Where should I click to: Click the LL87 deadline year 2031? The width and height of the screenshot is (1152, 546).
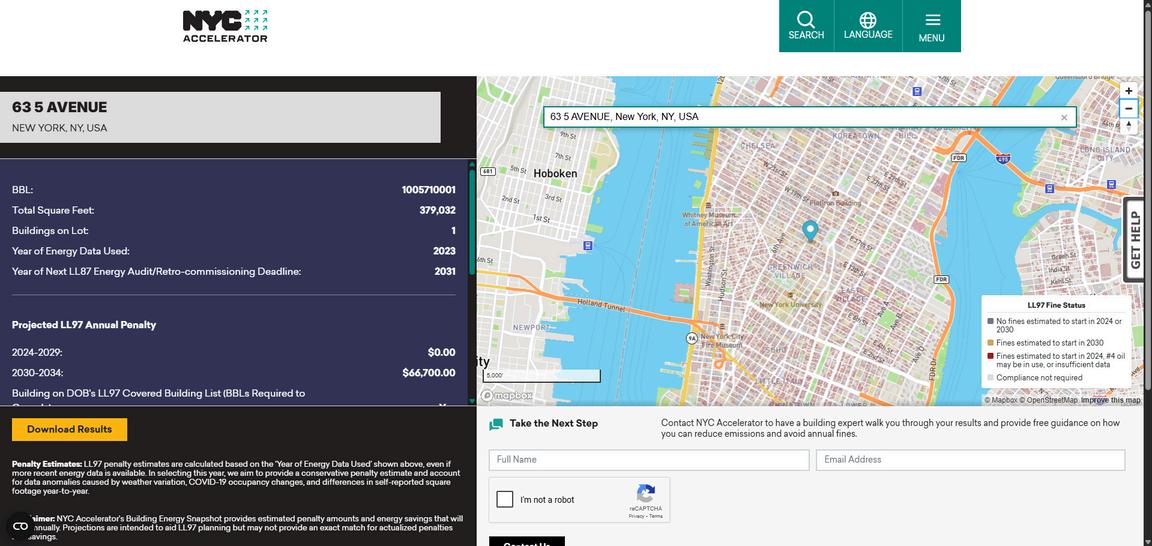[444, 271]
